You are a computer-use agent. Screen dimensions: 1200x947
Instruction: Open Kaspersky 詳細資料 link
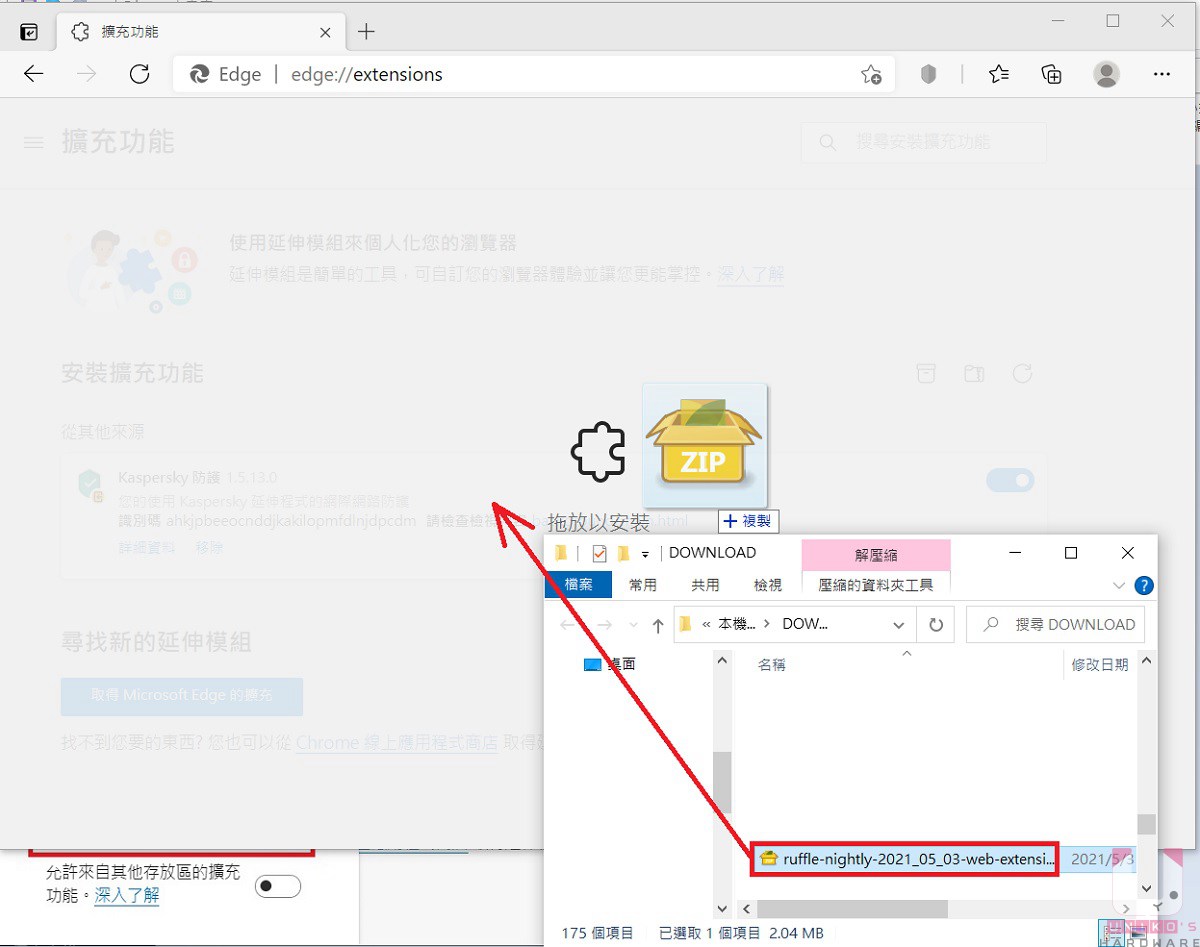click(x=147, y=548)
